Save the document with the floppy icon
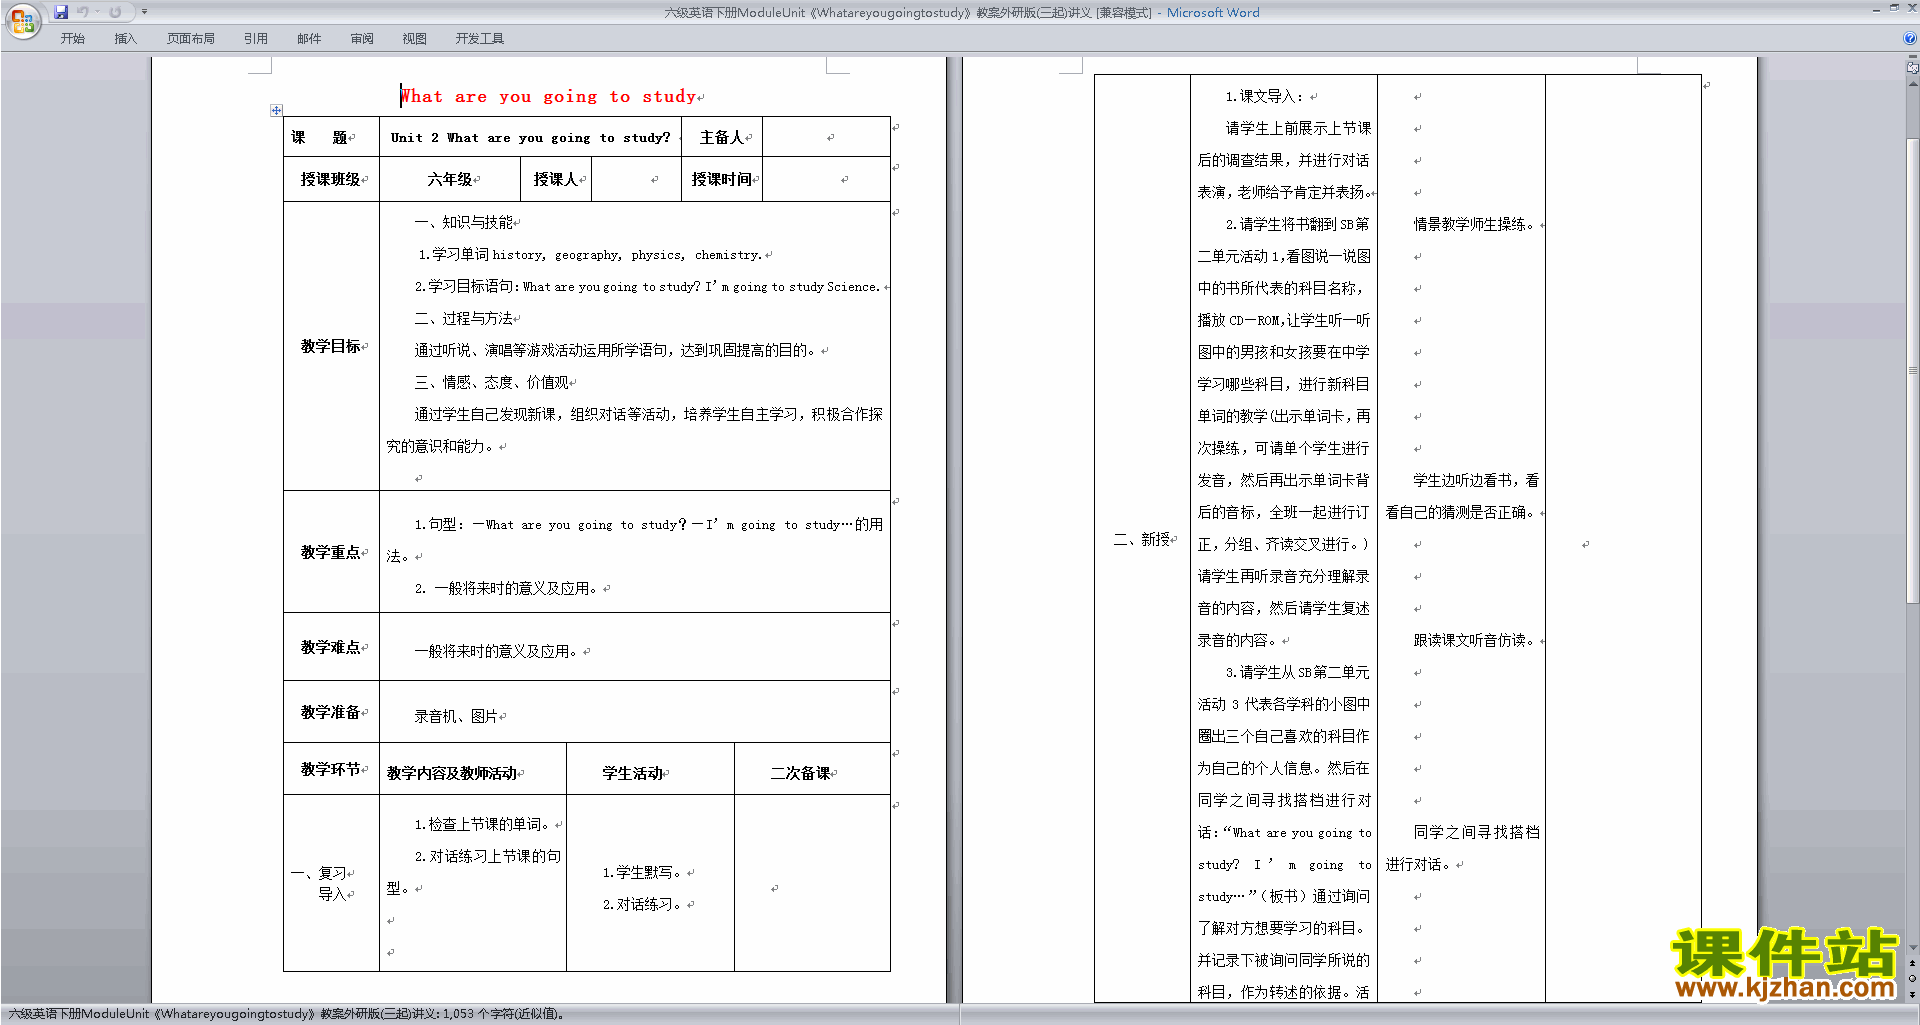This screenshot has width=1920, height=1025. pyautogui.click(x=61, y=12)
